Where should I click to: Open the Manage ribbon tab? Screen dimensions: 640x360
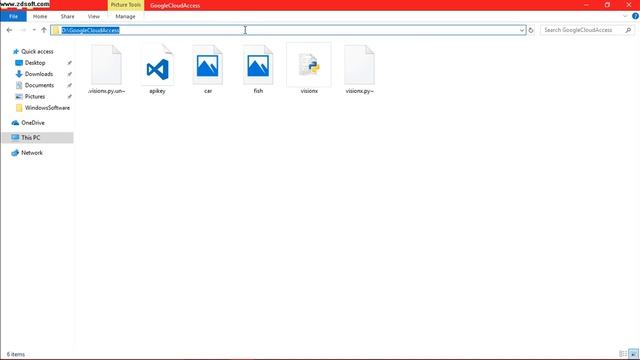tap(125, 16)
